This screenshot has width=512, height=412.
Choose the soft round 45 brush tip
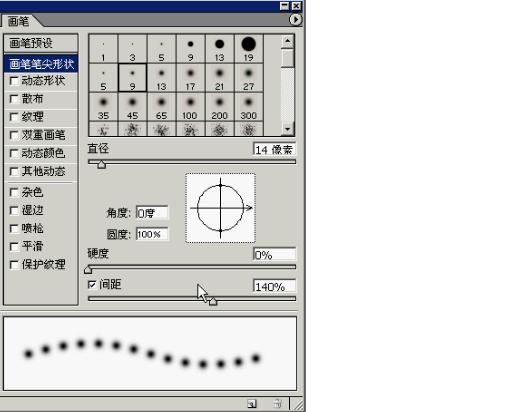pos(132,107)
